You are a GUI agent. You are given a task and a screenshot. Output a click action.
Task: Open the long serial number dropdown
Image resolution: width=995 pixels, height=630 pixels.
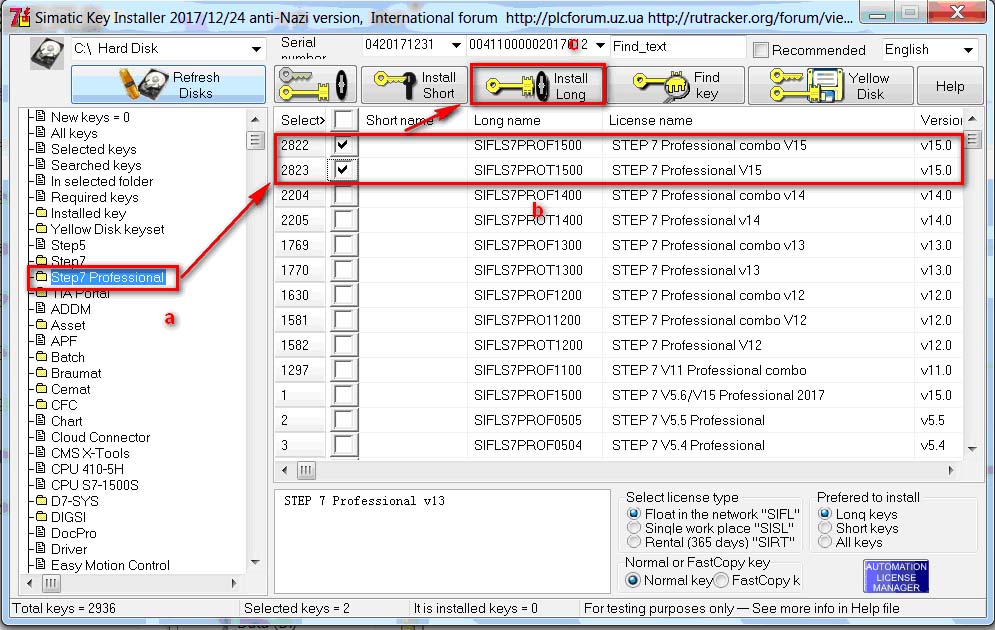(x=600, y=45)
